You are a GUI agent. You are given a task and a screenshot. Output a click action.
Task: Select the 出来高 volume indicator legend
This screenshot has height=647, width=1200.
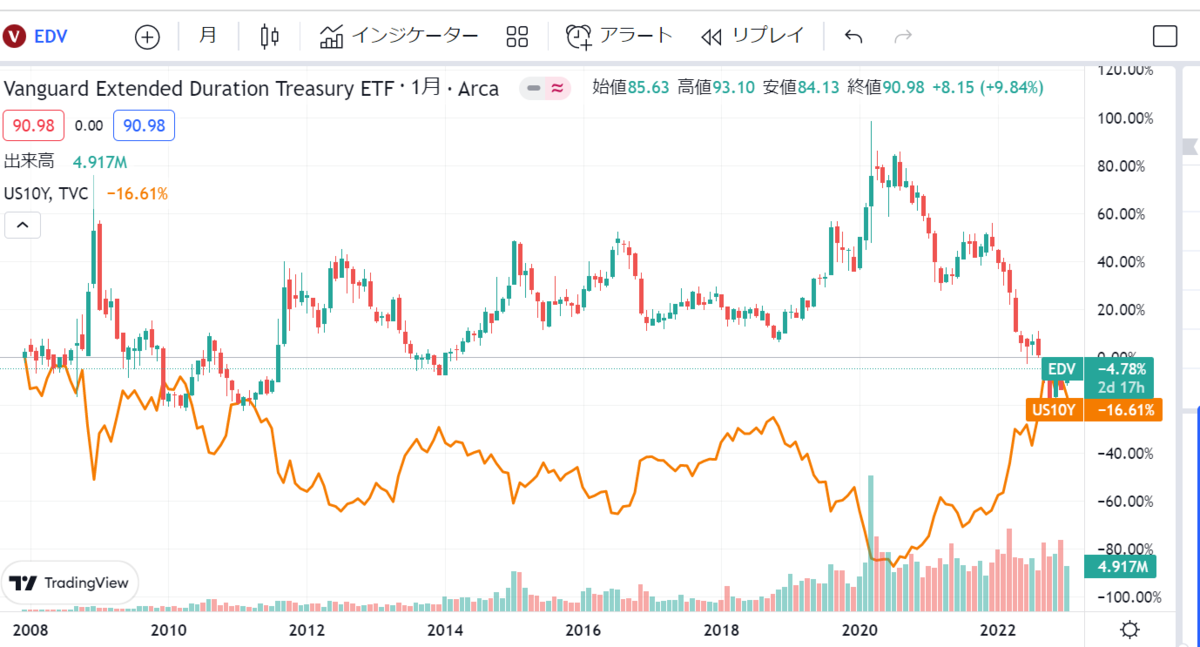[28, 161]
